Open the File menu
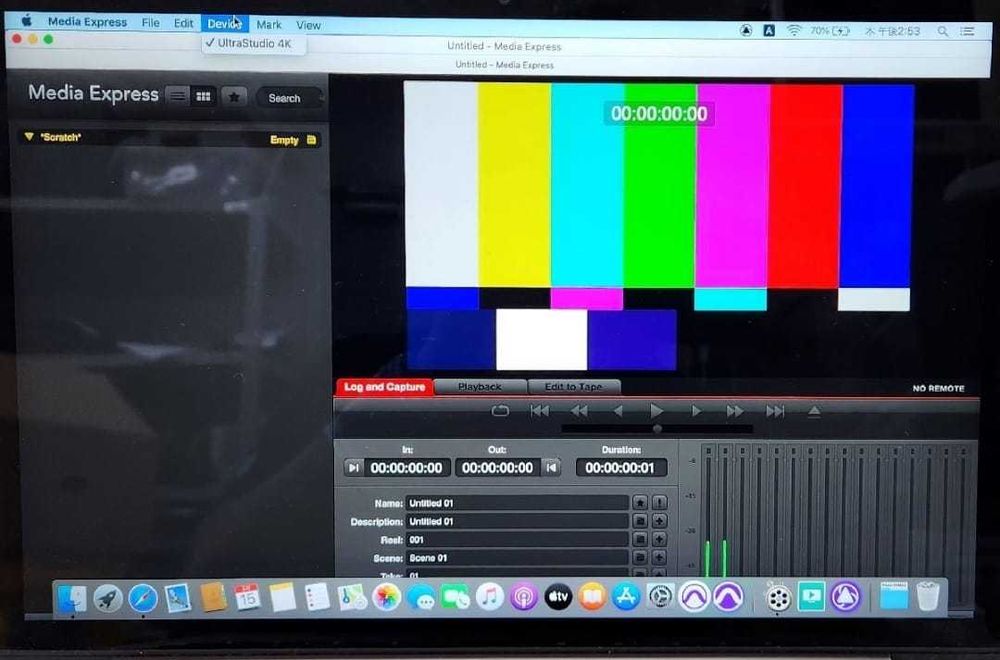Viewport: 1000px width, 660px height. (x=151, y=22)
